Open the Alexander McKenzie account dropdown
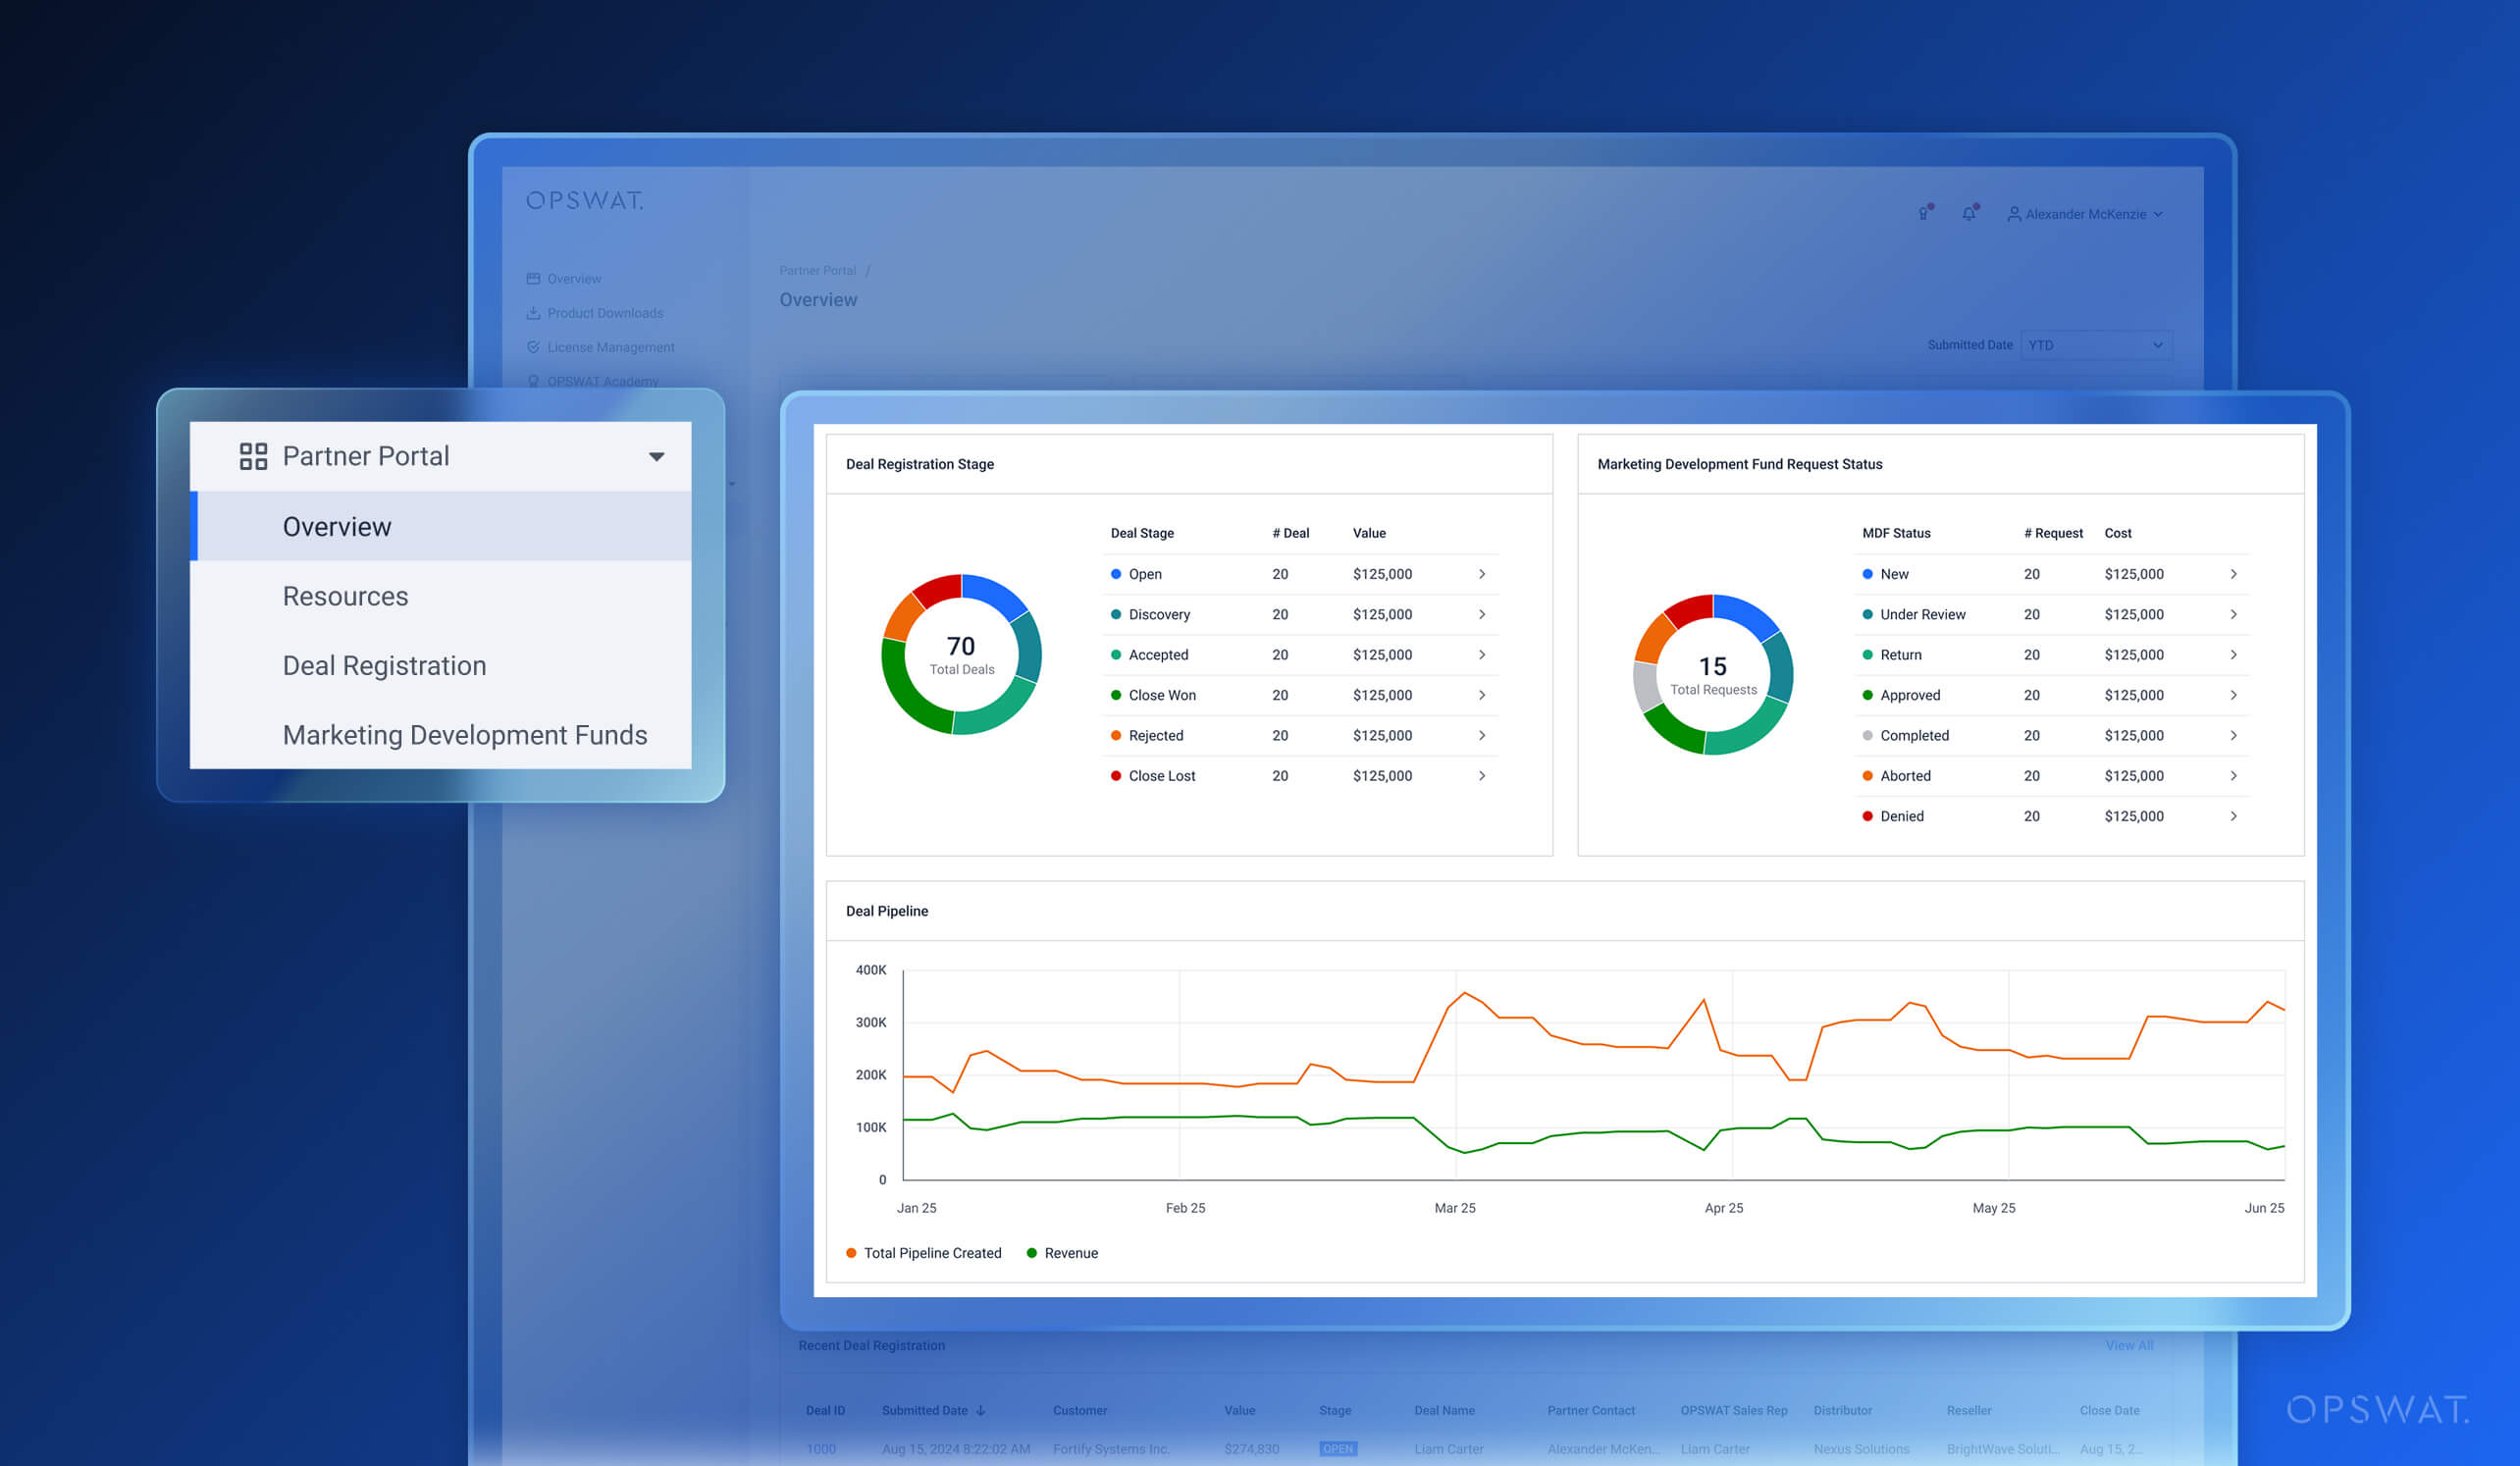2520x1466 pixels. (2087, 213)
